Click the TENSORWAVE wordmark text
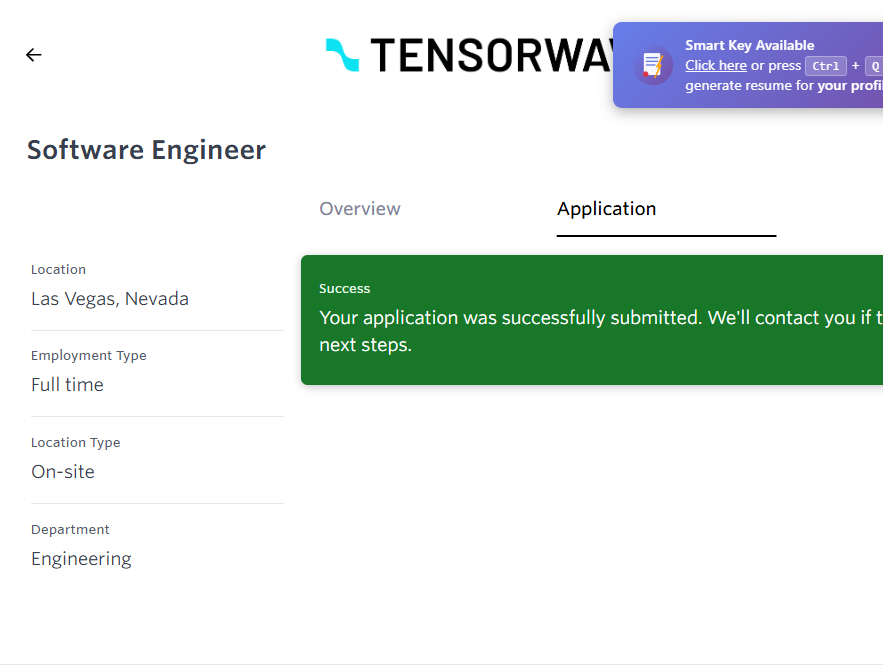The height and width of the screenshot is (670, 883). (x=490, y=56)
